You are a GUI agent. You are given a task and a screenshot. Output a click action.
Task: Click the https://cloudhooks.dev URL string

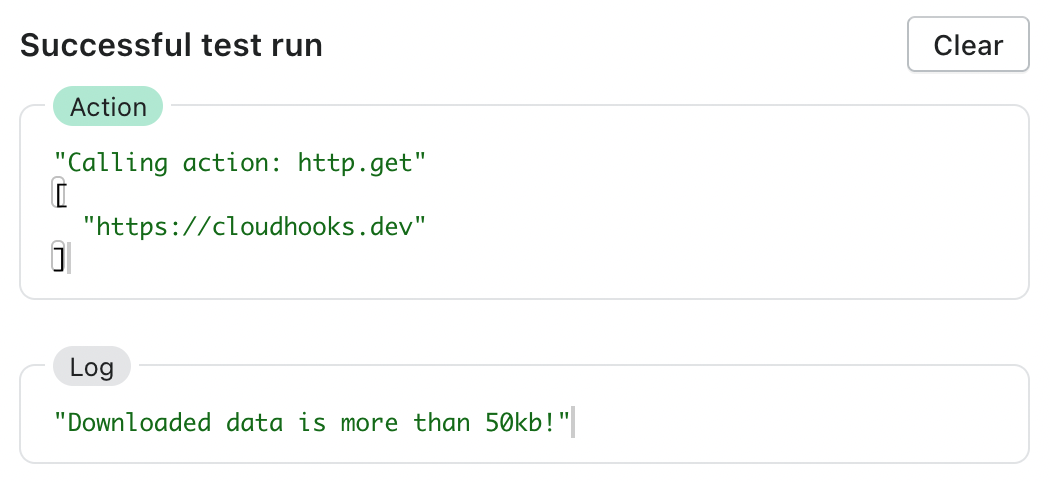click(254, 226)
